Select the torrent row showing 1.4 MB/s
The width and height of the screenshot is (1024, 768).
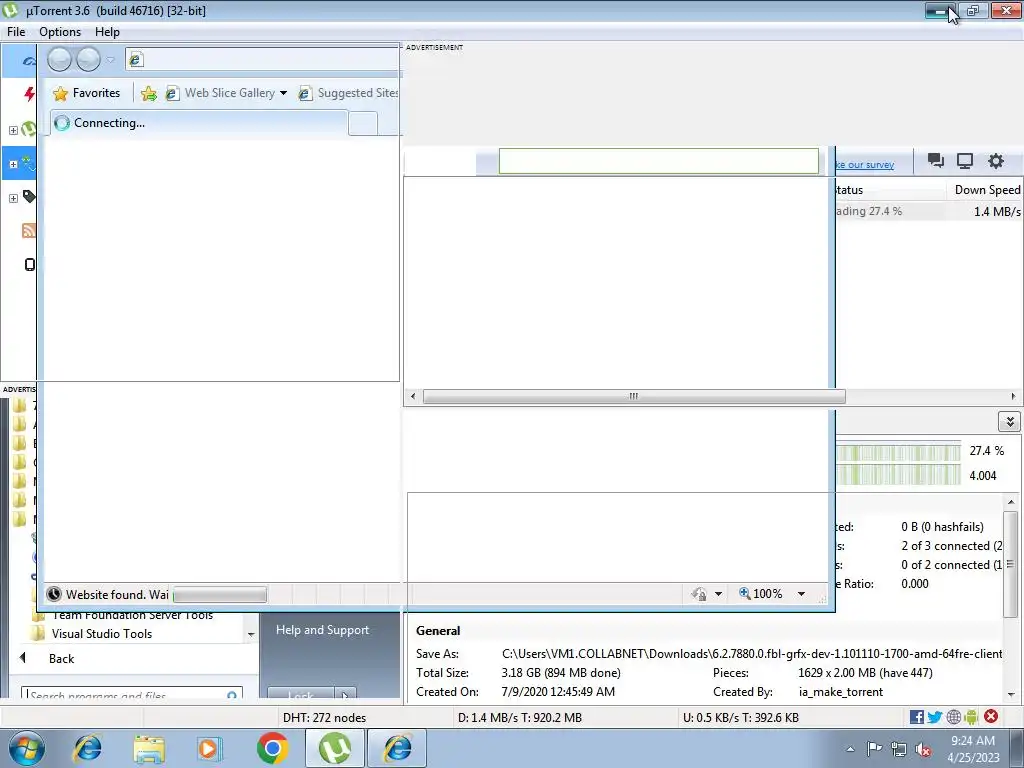[929, 211]
